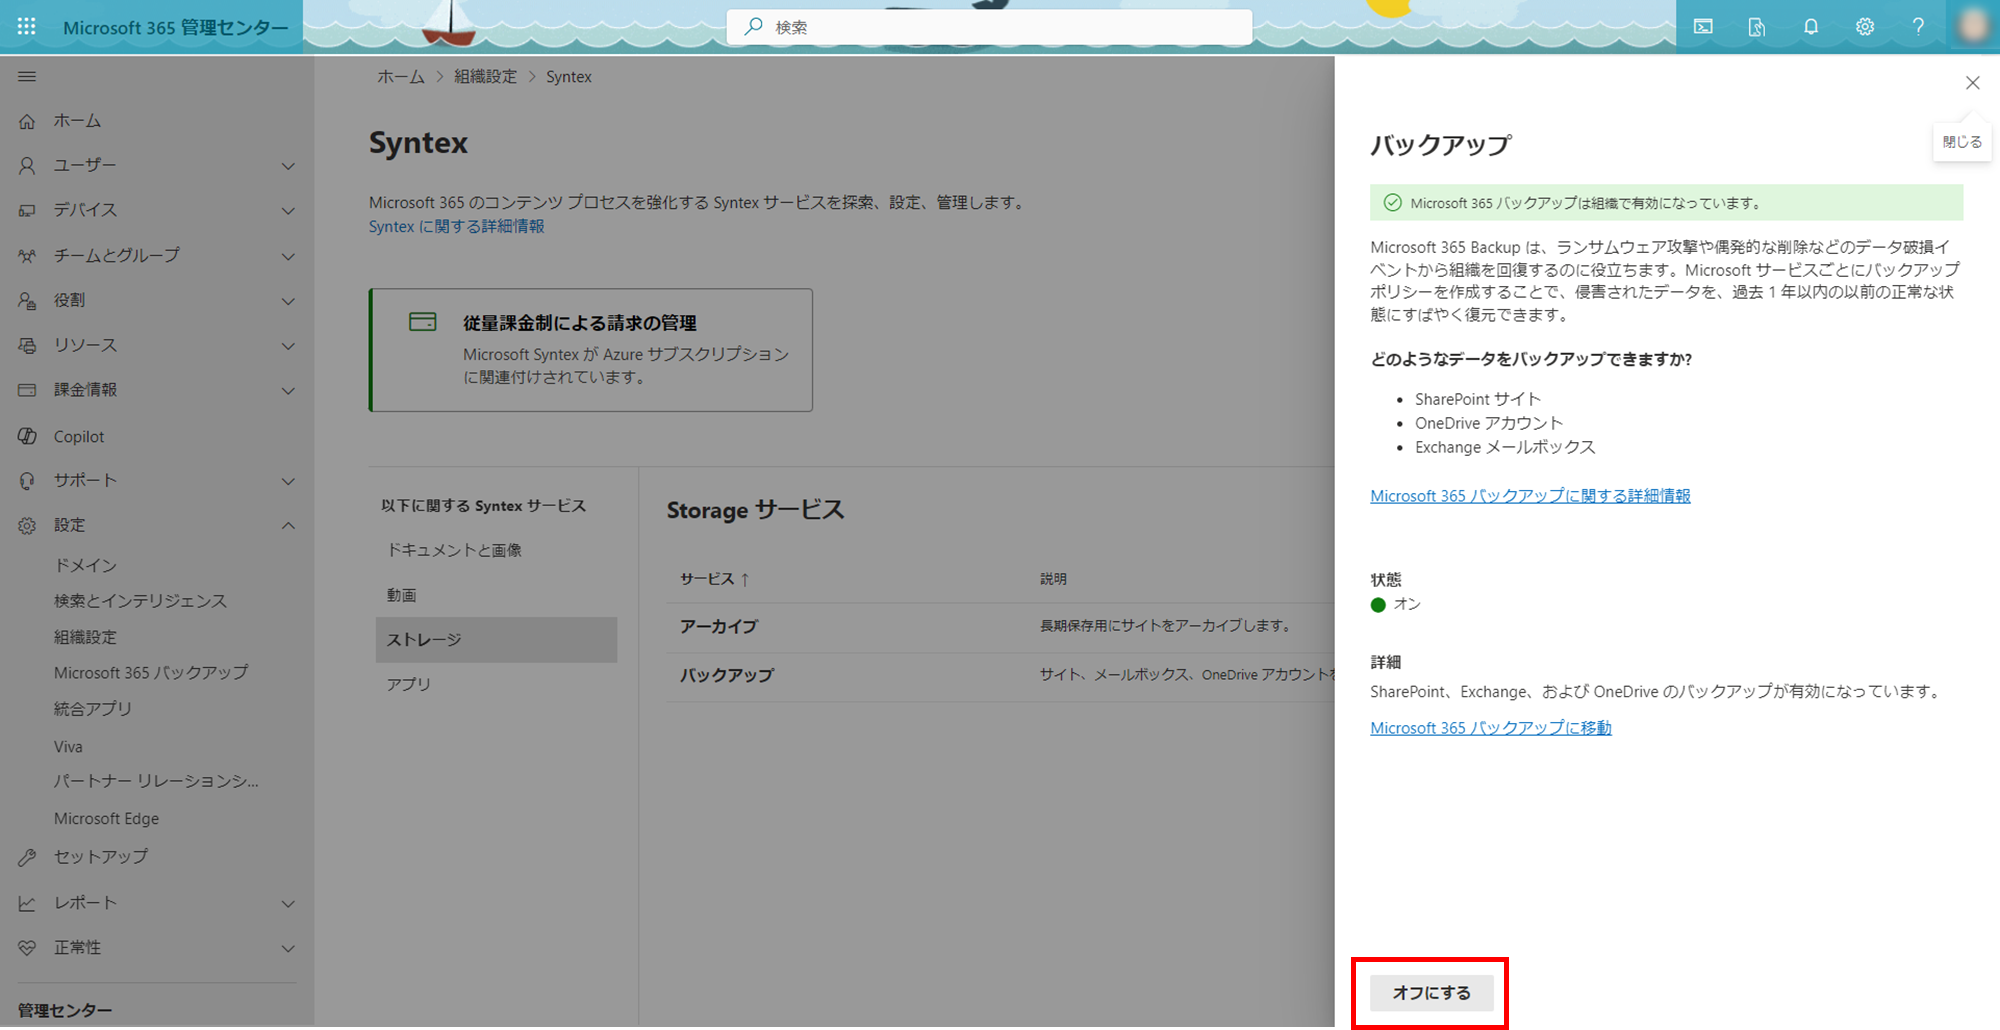Open the Microsoft 365 バックアップに移動 link
The height and width of the screenshot is (1030, 2000).
click(1490, 727)
